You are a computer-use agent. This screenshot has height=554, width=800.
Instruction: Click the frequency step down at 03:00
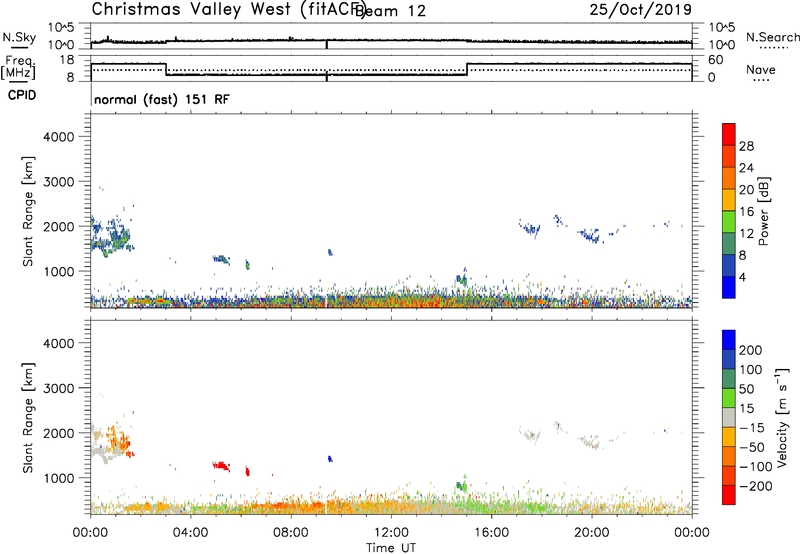point(166,69)
